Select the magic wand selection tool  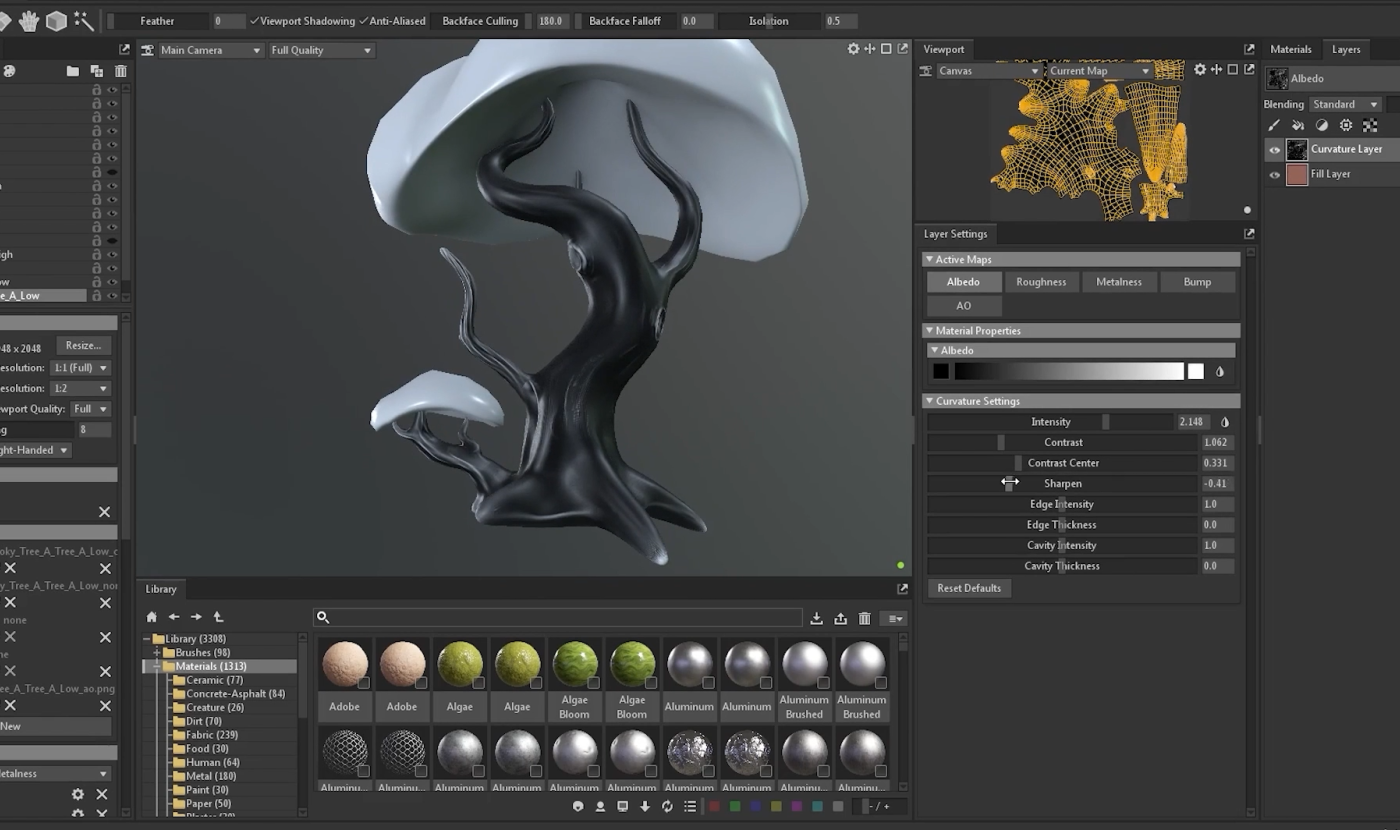(84, 20)
